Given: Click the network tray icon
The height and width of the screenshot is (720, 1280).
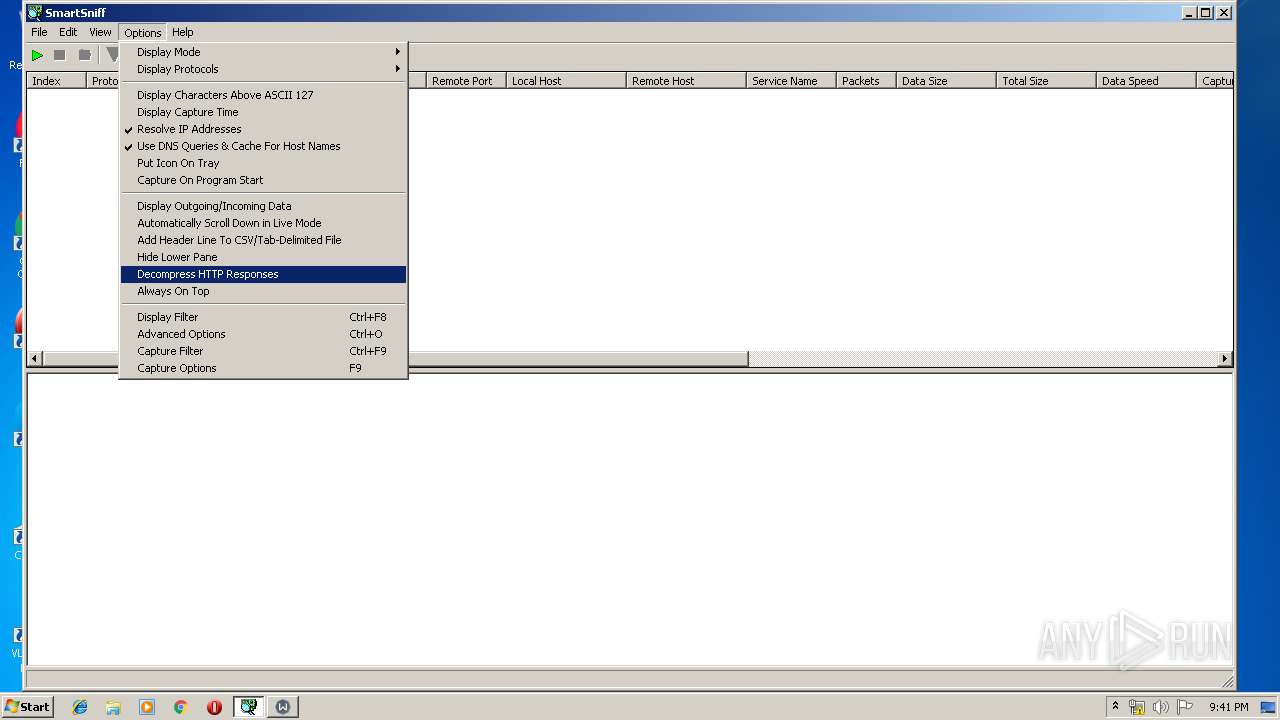Looking at the screenshot, I should 1137,707.
